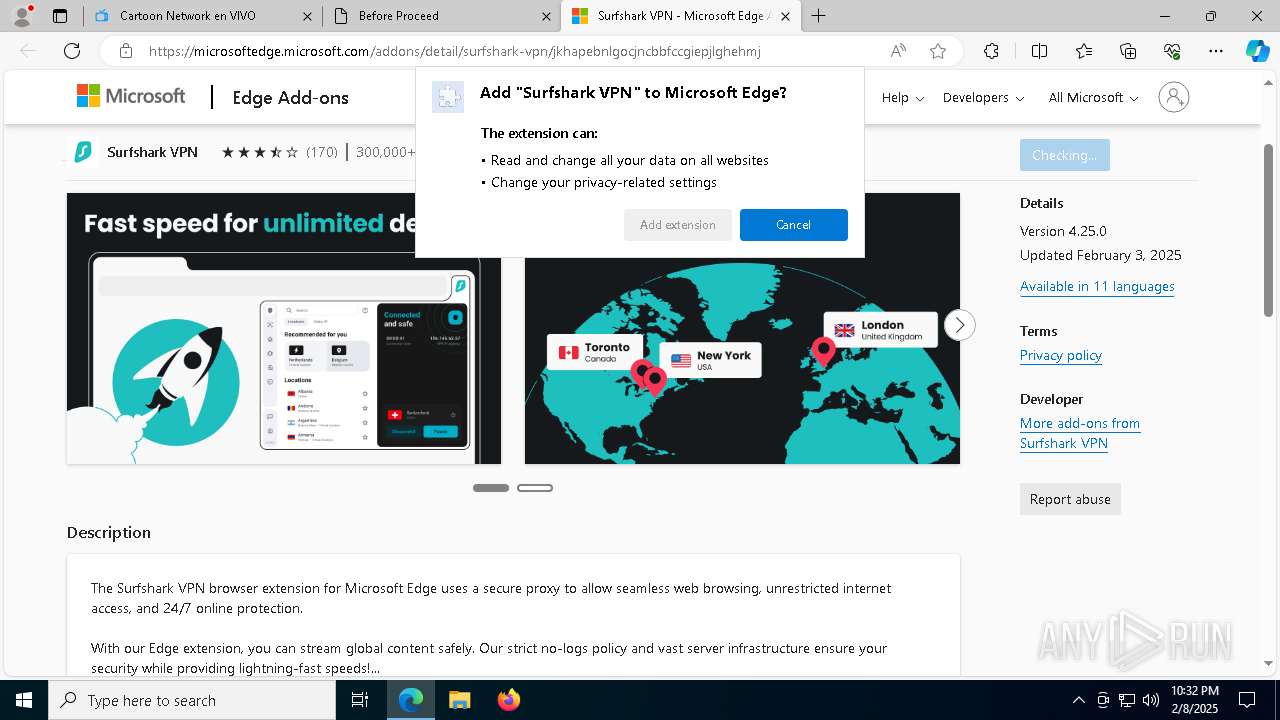
Task: Click the padlock site information icon
Action: coord(126,51)
